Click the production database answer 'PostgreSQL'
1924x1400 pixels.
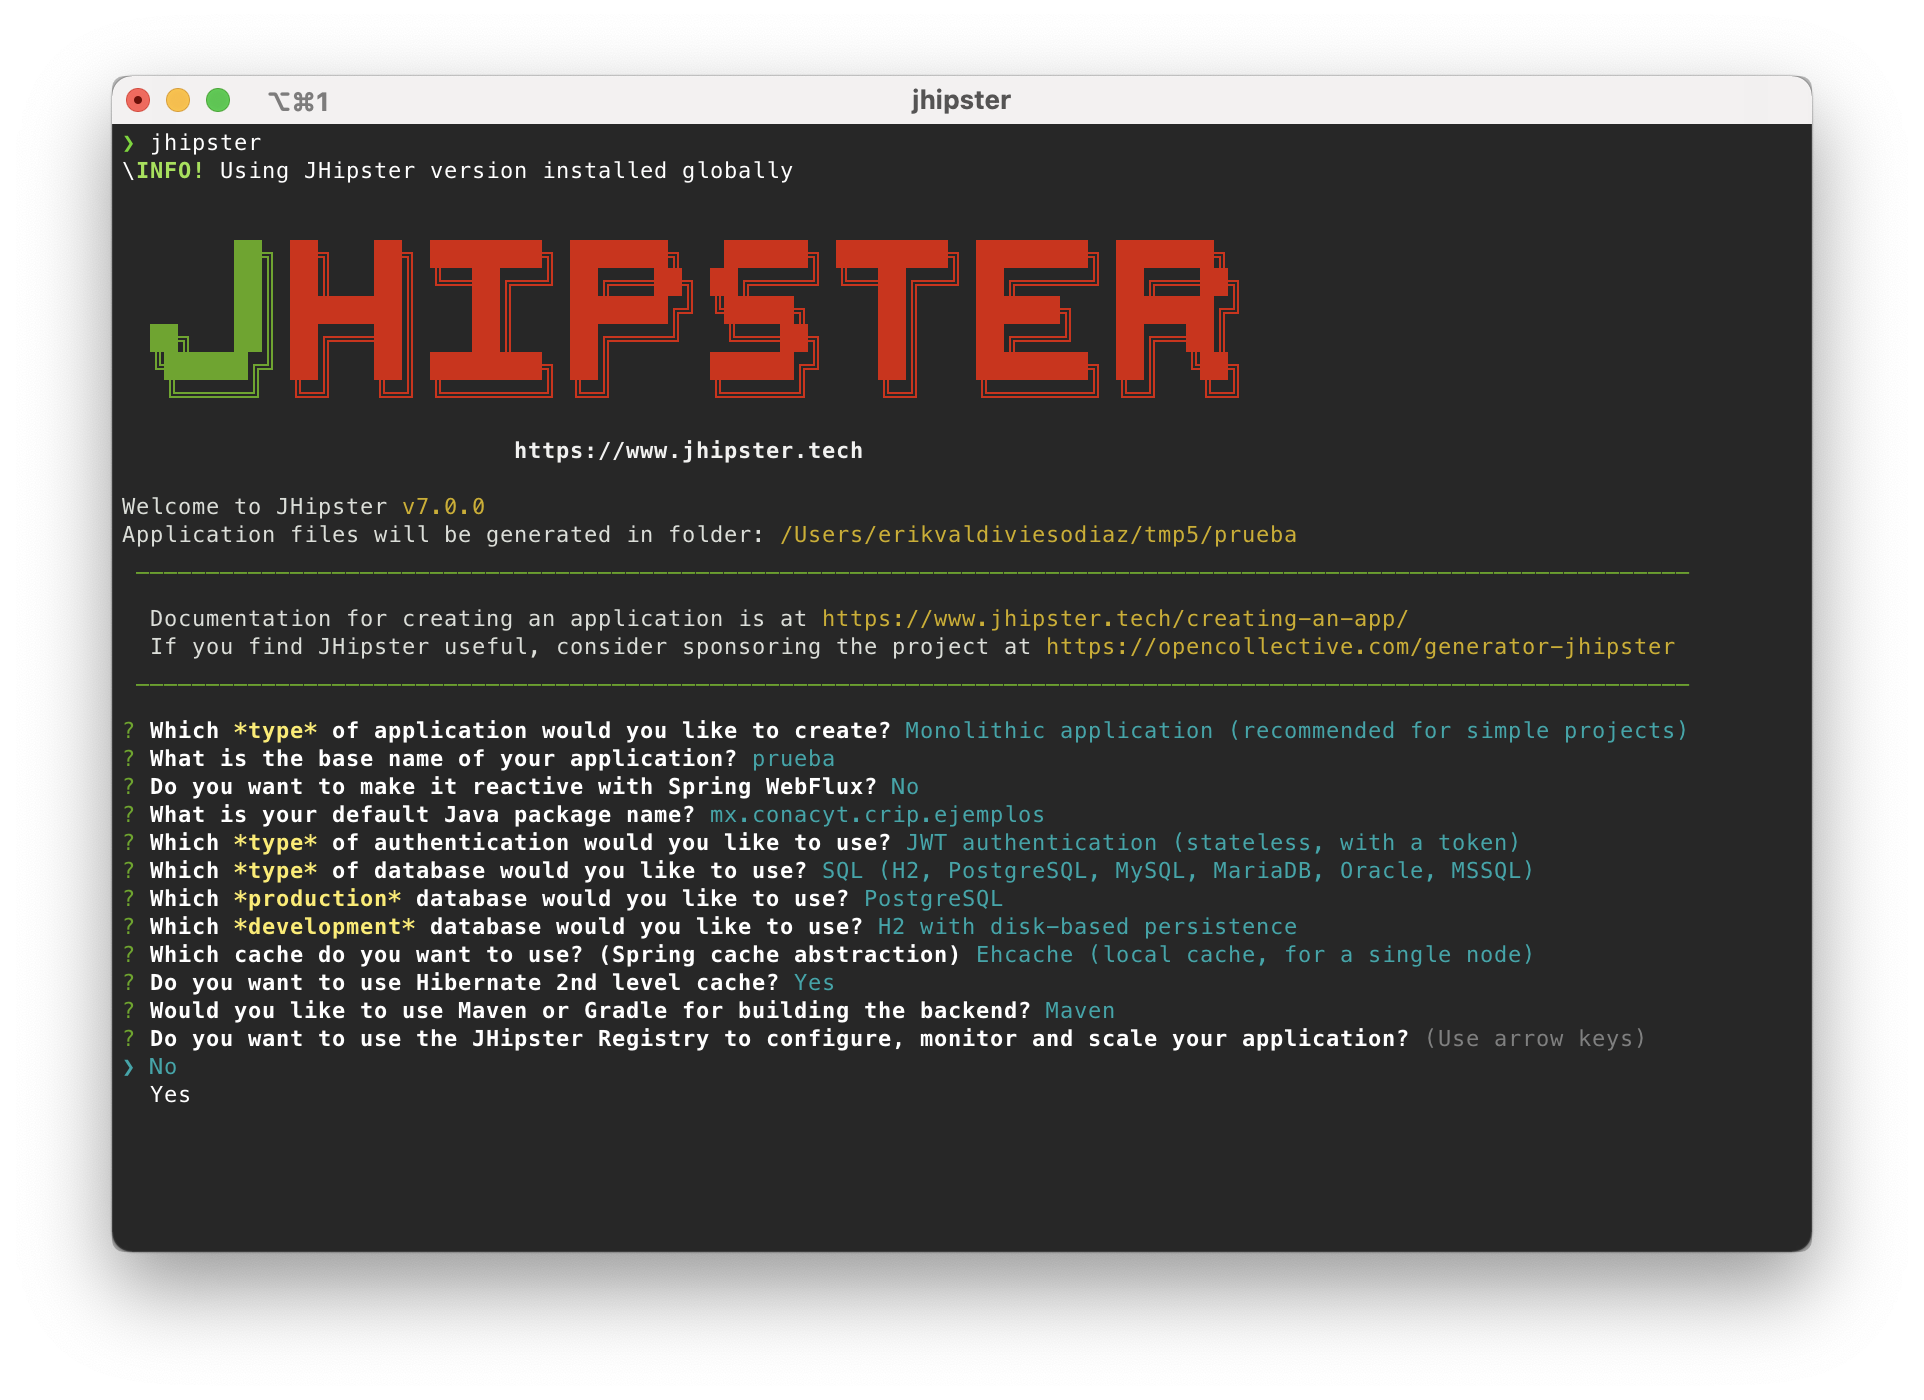click(933, 899)
